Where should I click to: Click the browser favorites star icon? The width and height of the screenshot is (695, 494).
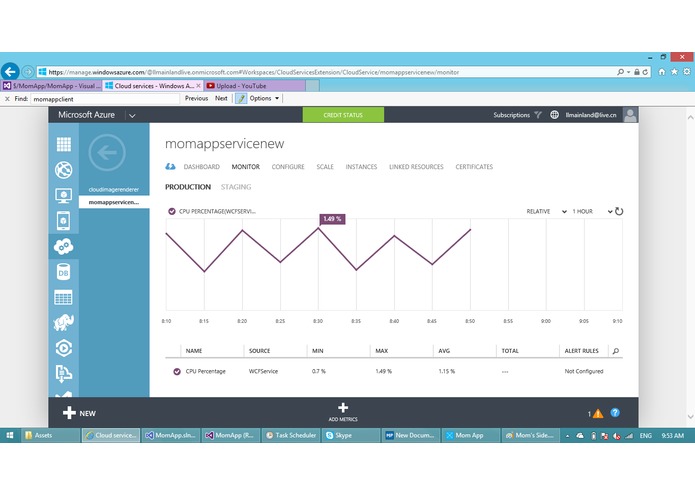(x=674, y=72)
